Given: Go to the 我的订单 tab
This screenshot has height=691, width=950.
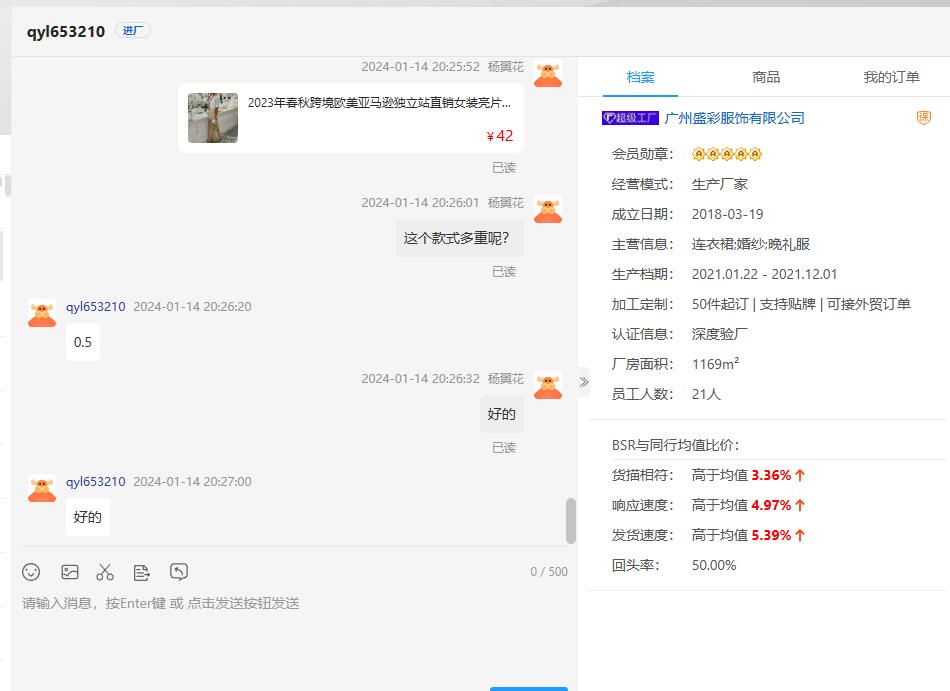Looking at the screenshot, I should [x=891, y=77].
